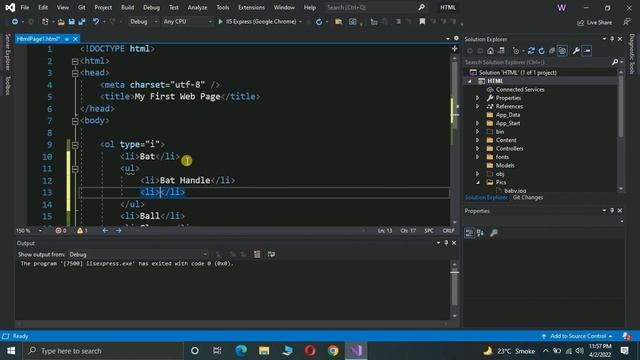Select Connected Services in Solution Explorer

(x=520, y=89)
